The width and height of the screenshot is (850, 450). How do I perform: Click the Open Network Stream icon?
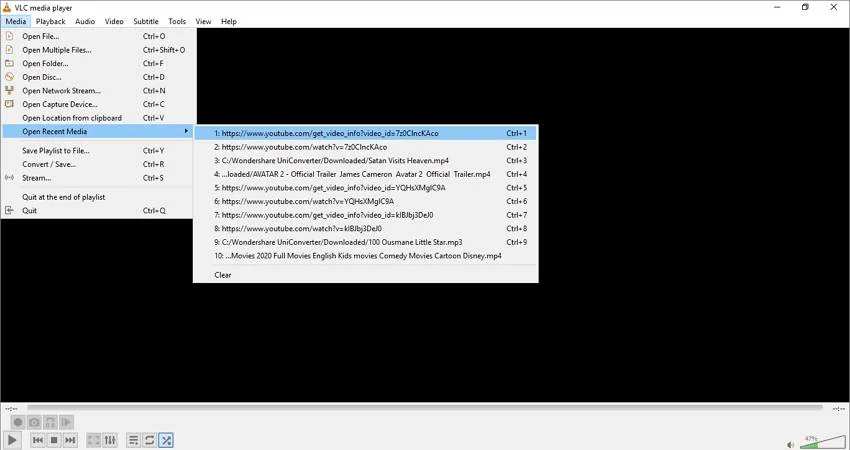point(9,90)
